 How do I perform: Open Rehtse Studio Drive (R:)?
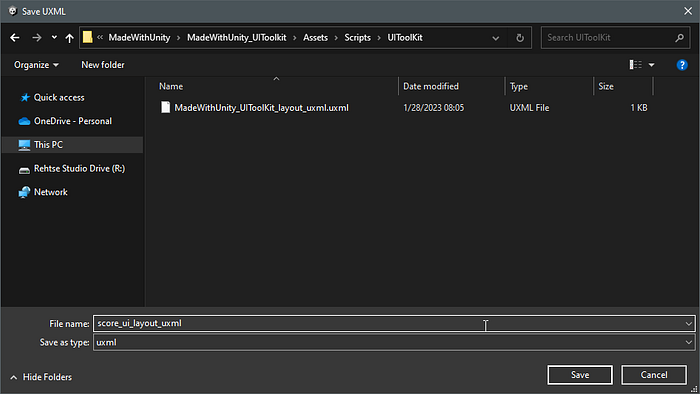(79, 168)
